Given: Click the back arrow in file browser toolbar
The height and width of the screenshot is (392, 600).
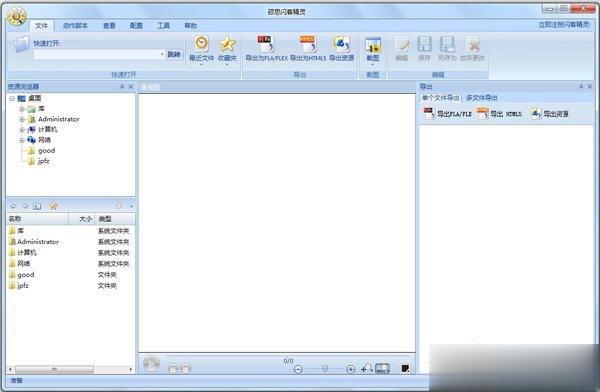Looking at the screenshot, I should point(13,206).
